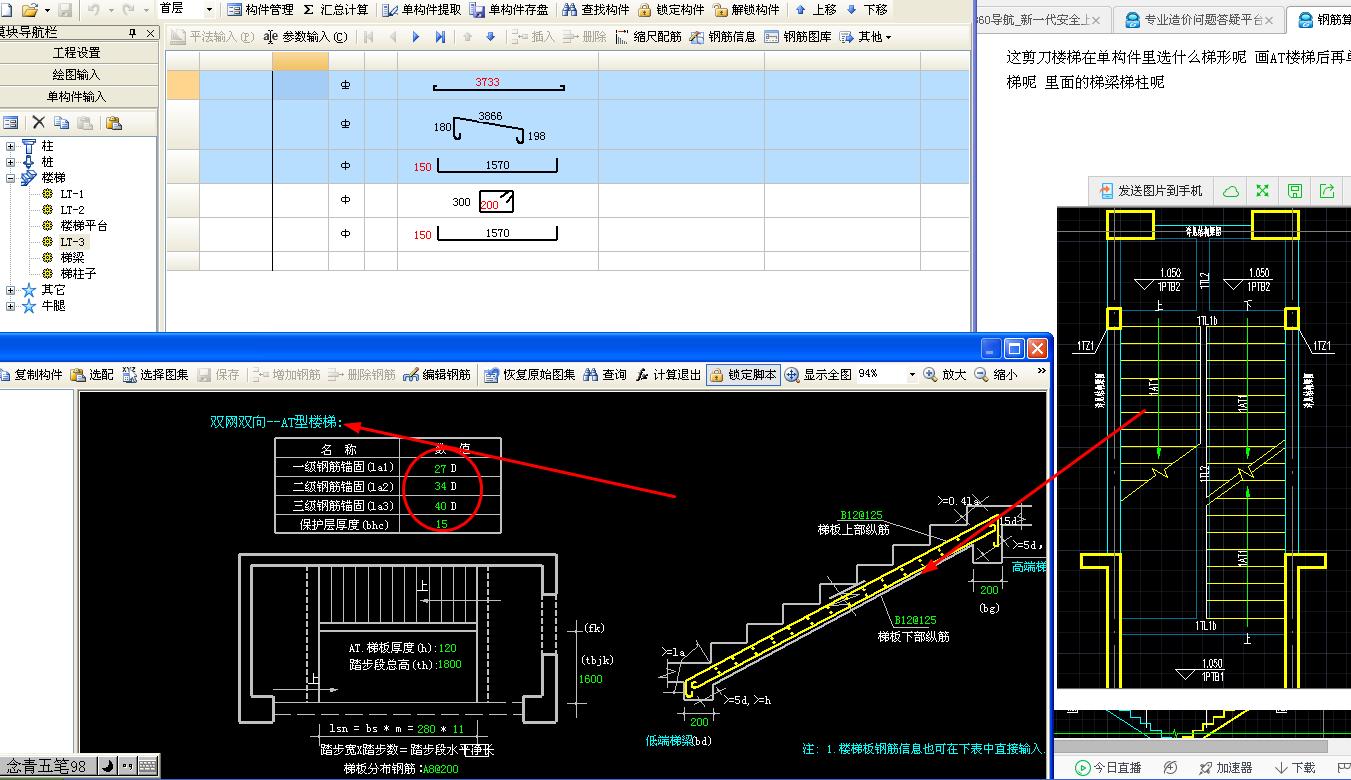Click 复制构件 in the atlas window
Screen dimensions: 1351x780
[31, 375]
